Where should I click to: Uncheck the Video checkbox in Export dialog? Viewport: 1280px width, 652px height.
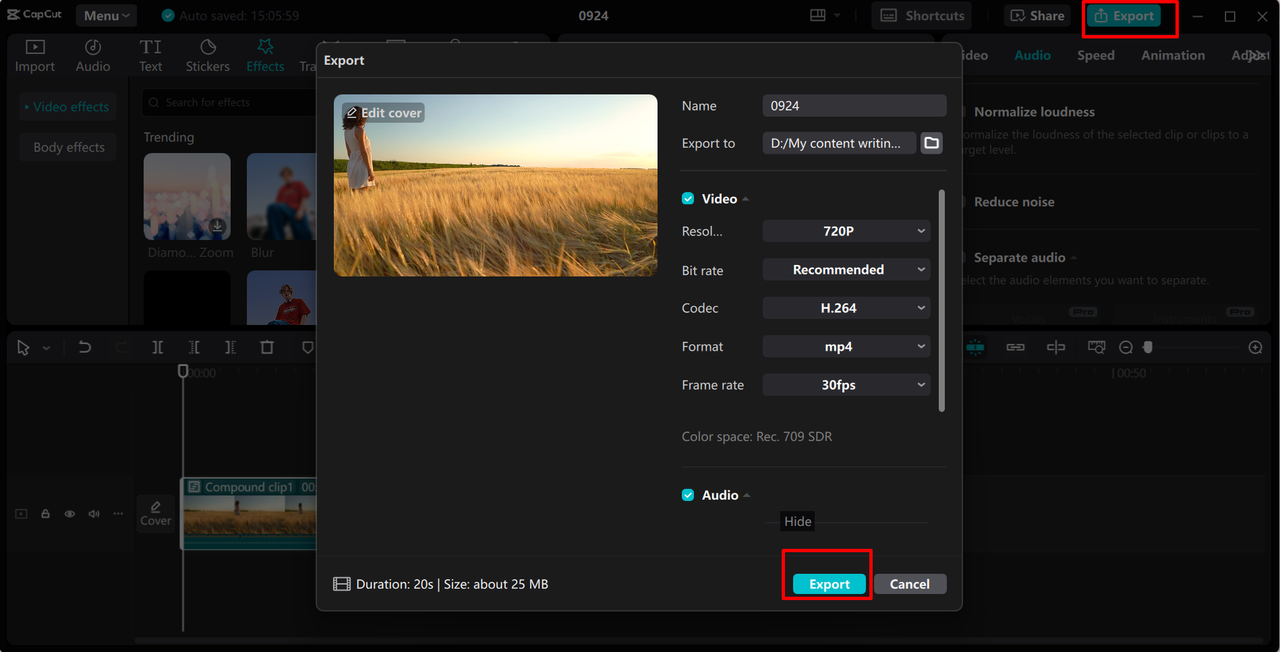click(x=688, y=199)
